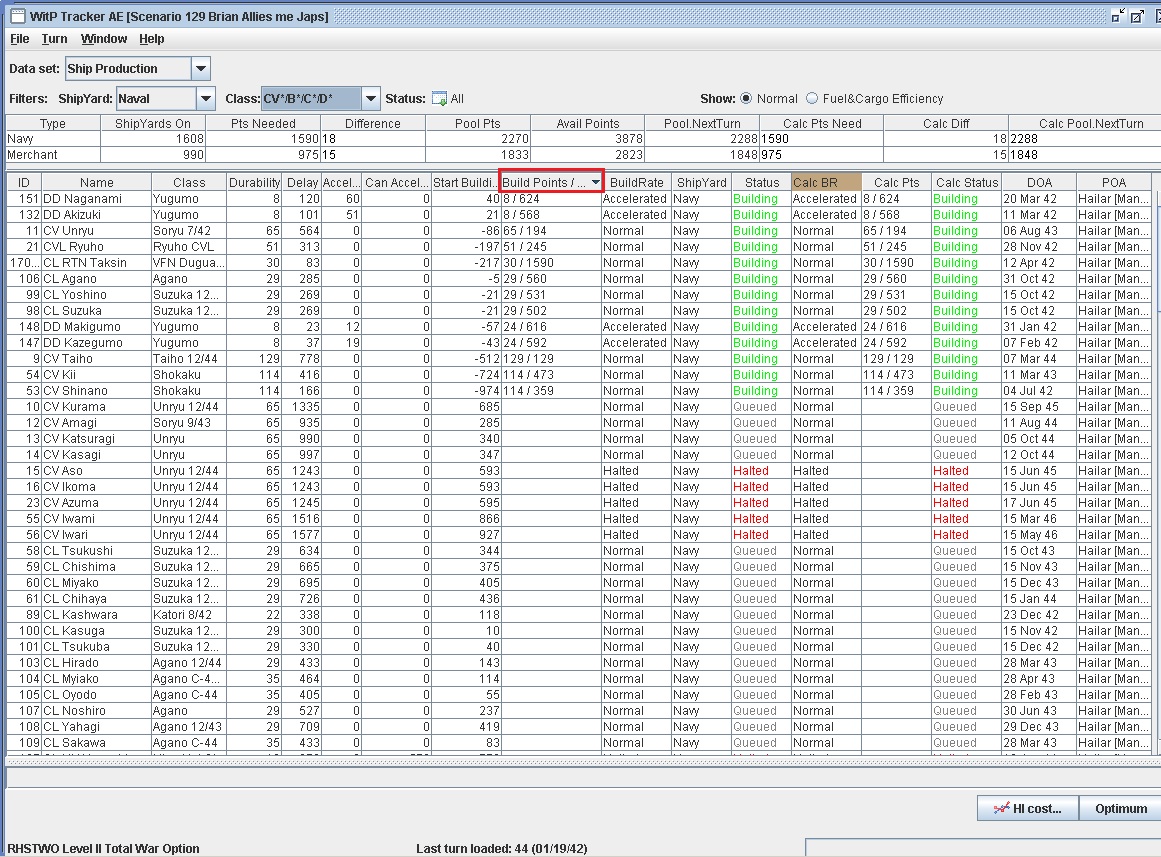Sort by the DOA column header

(1038, 182)
